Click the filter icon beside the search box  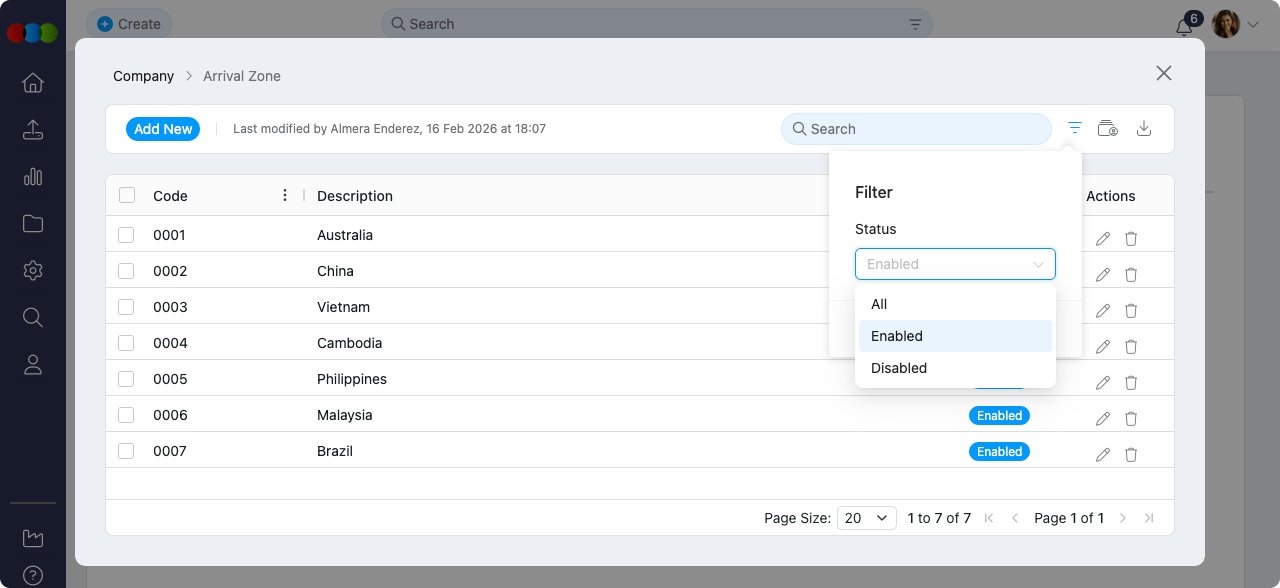[1075, 128]
